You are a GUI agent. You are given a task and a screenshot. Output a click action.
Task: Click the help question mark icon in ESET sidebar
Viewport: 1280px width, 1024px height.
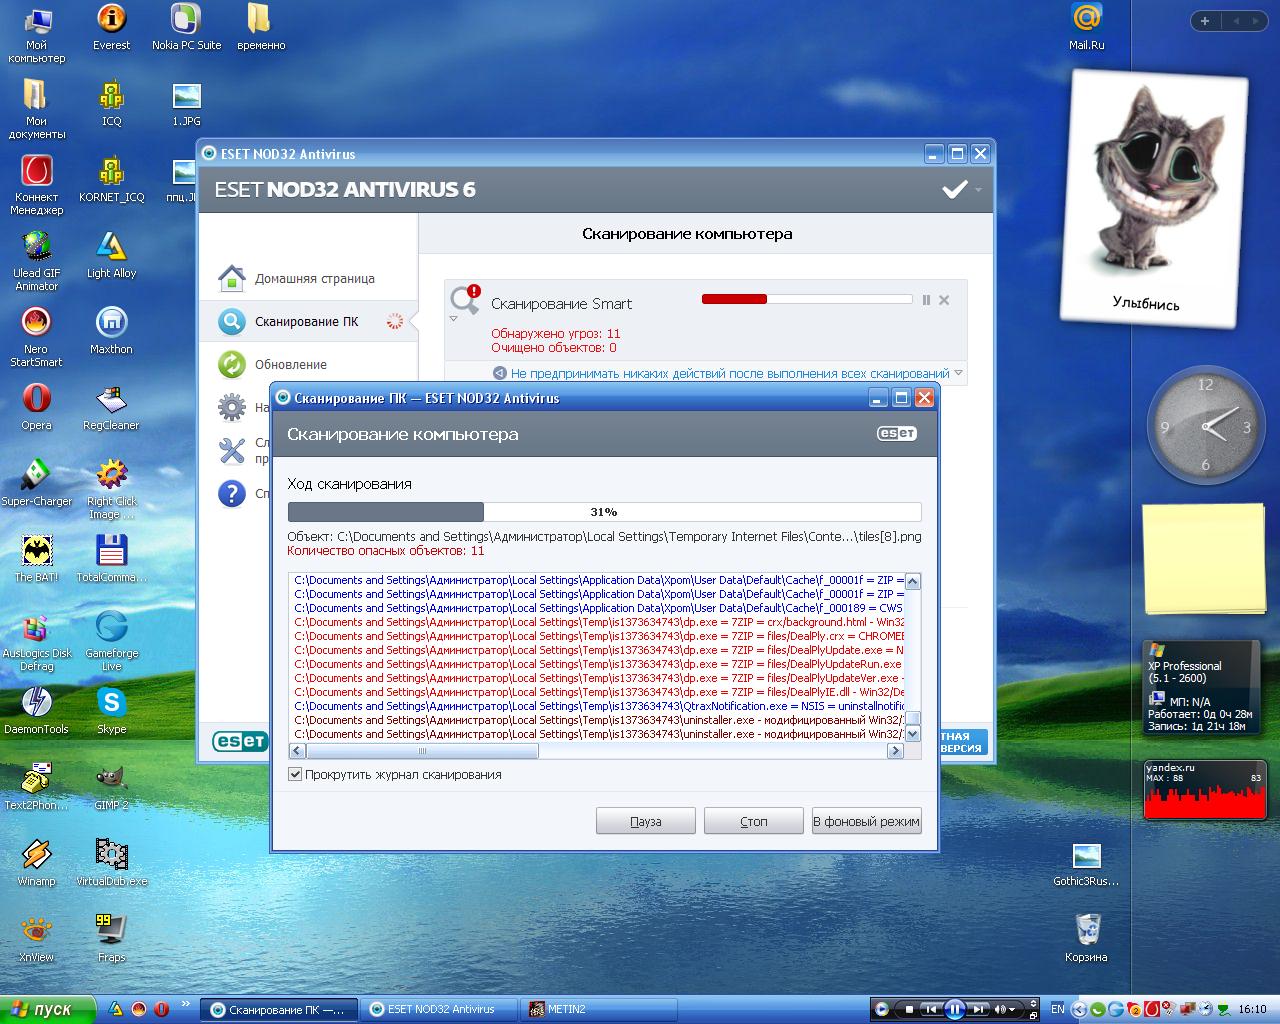coord(232,493)
